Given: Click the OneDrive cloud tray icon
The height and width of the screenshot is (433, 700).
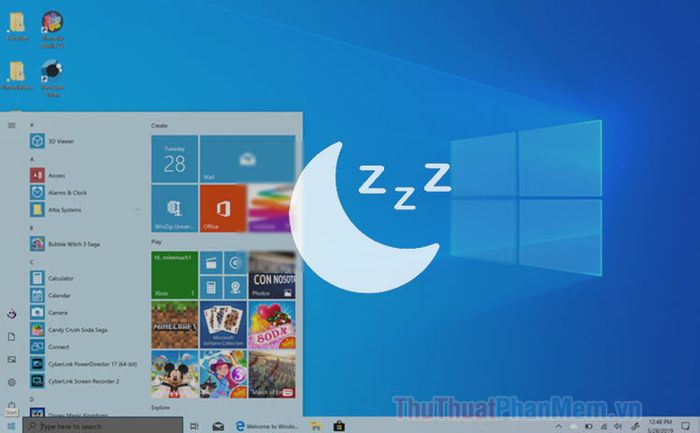Looking at the screenshot, I should 573,426.
